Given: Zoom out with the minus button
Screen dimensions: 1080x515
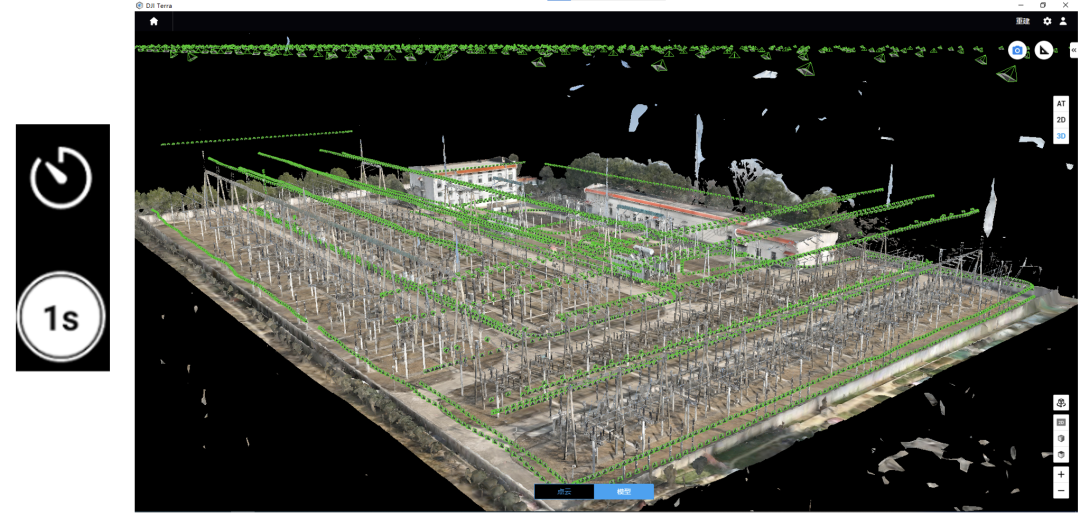Looking at the screenshot, I should [x=1061, y=491].
